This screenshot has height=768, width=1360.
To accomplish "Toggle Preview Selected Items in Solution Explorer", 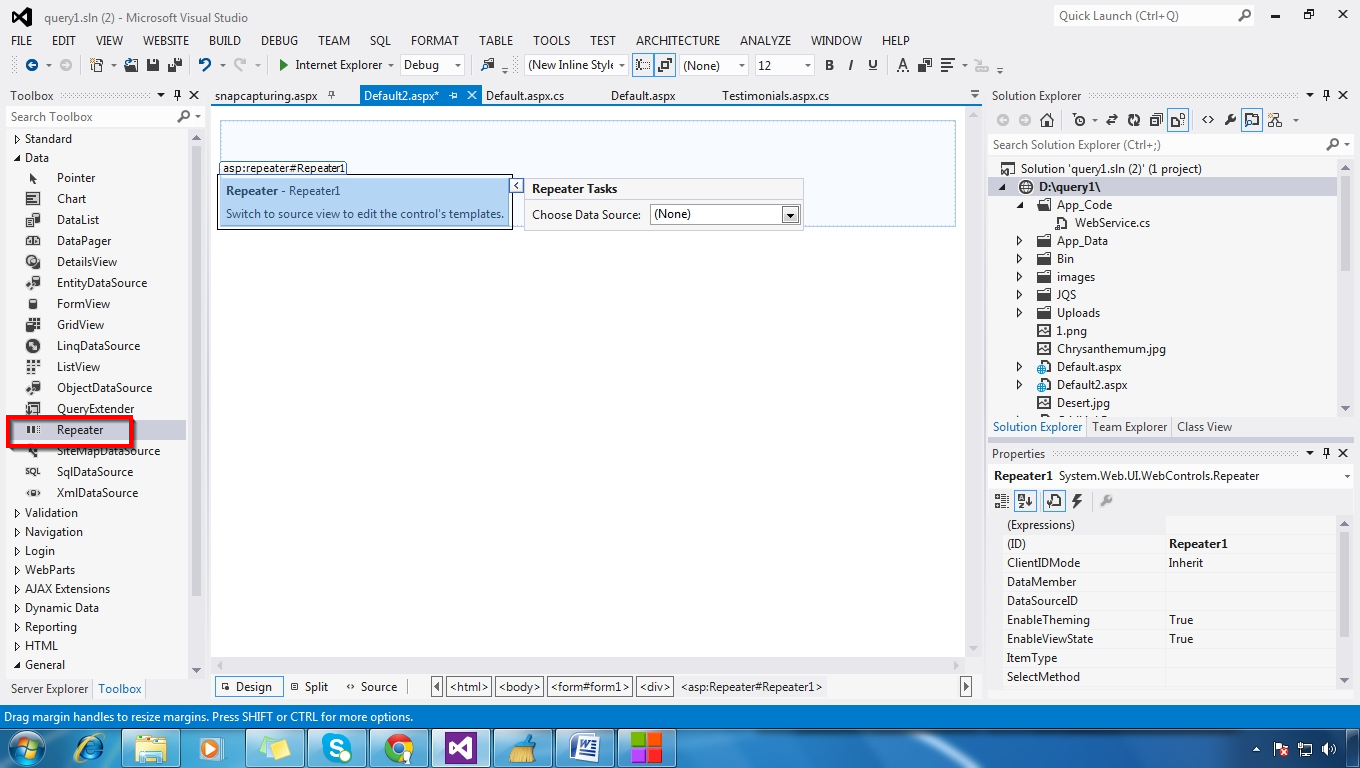I will (1252, 120).
